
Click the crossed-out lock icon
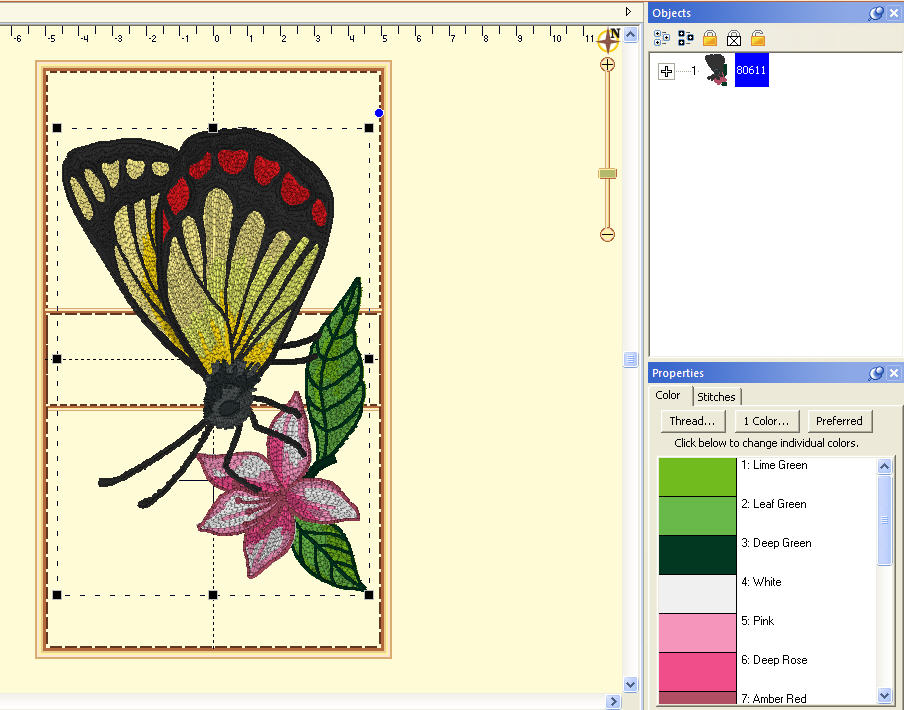coord(734,38)
